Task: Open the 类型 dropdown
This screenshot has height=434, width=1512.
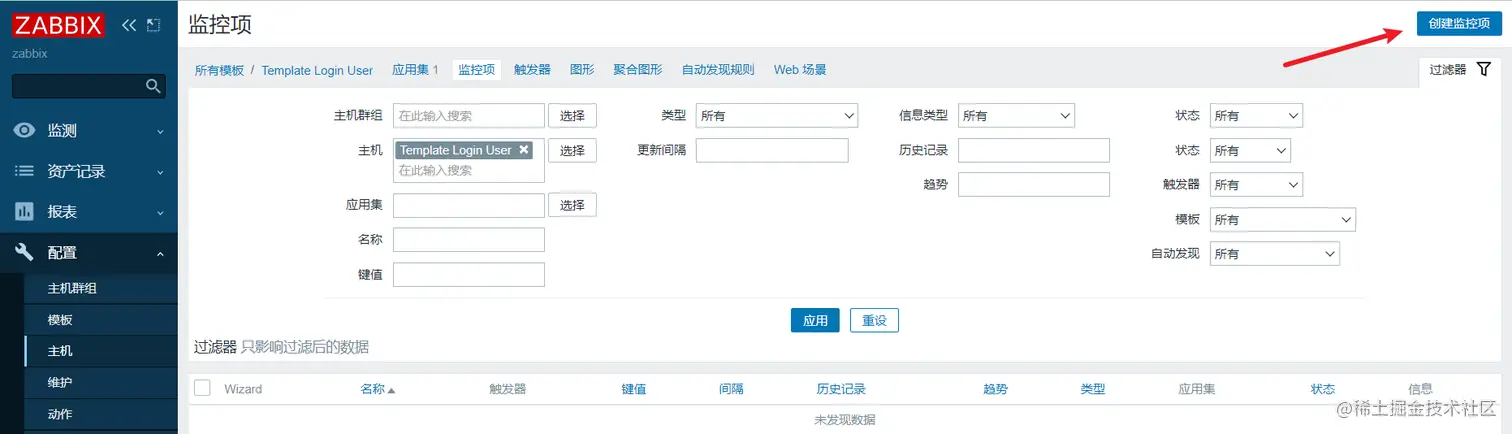Action: click(777, 116)
